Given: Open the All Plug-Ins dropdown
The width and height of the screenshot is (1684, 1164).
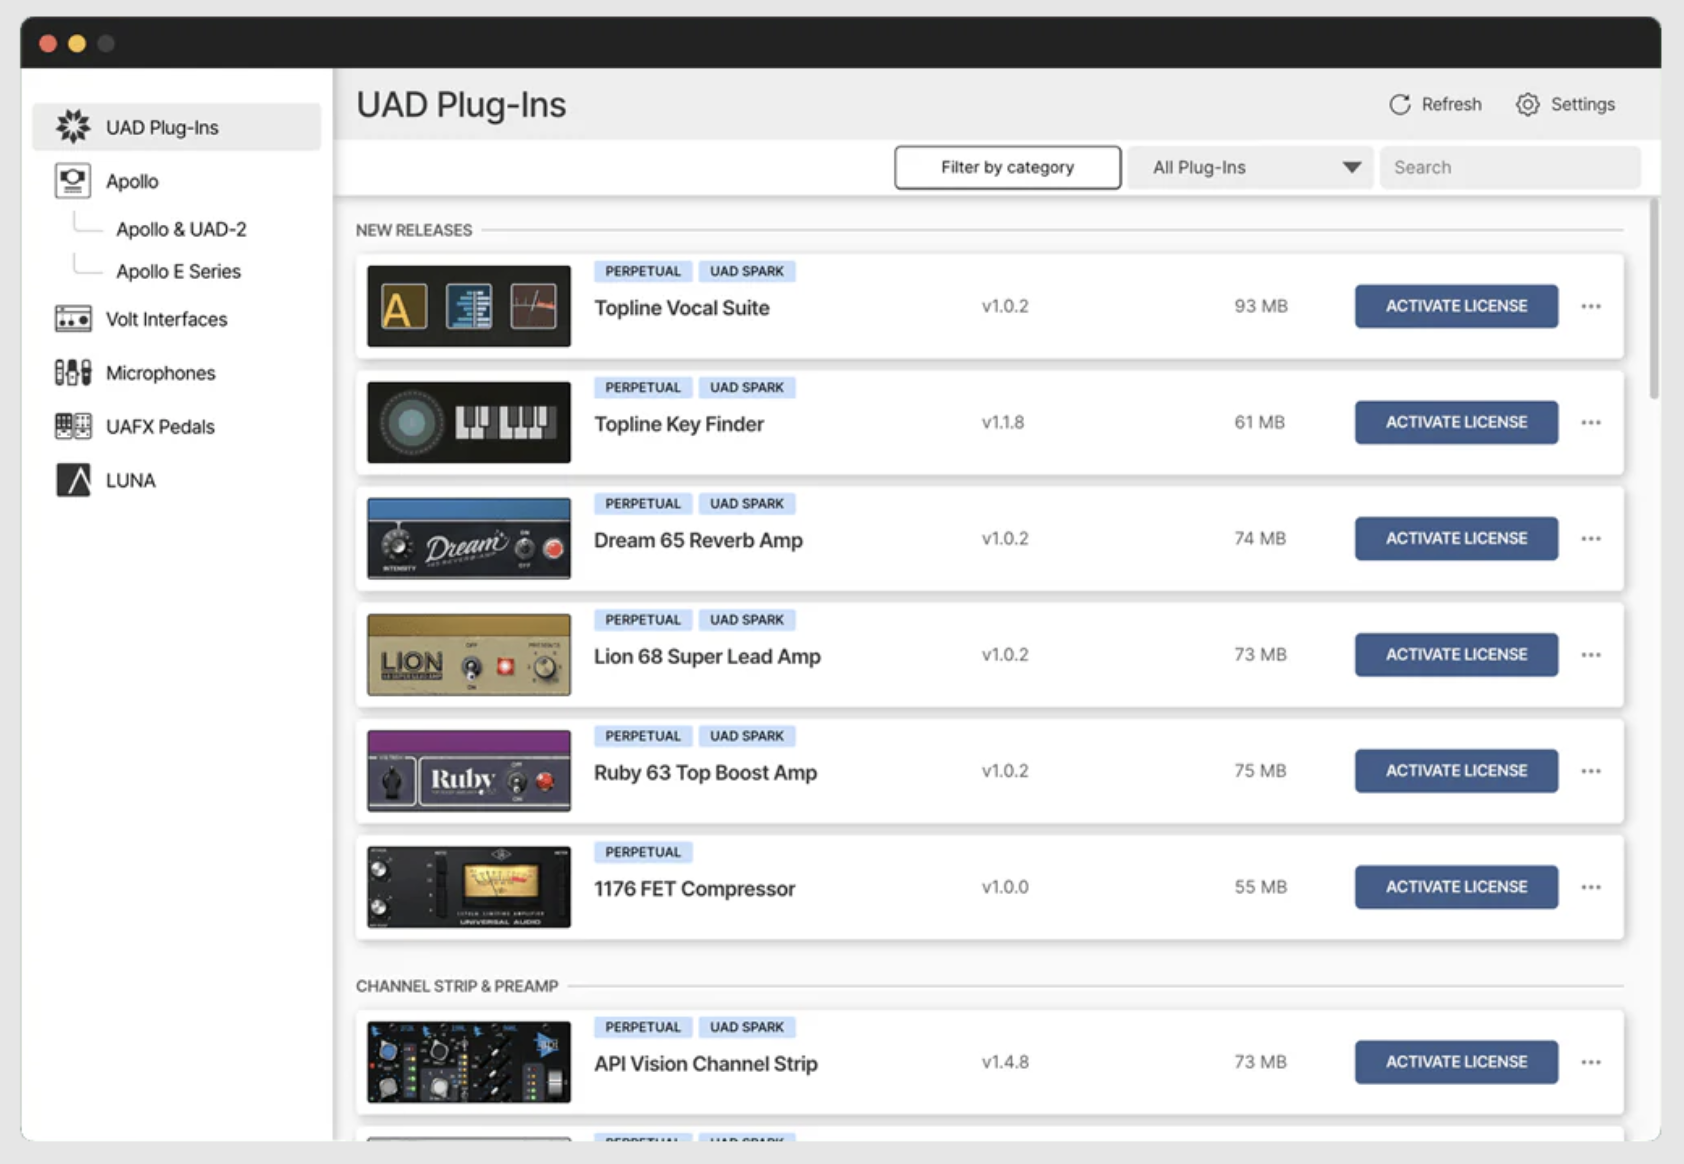Looking at the screenshot, I should [1250, 167].
